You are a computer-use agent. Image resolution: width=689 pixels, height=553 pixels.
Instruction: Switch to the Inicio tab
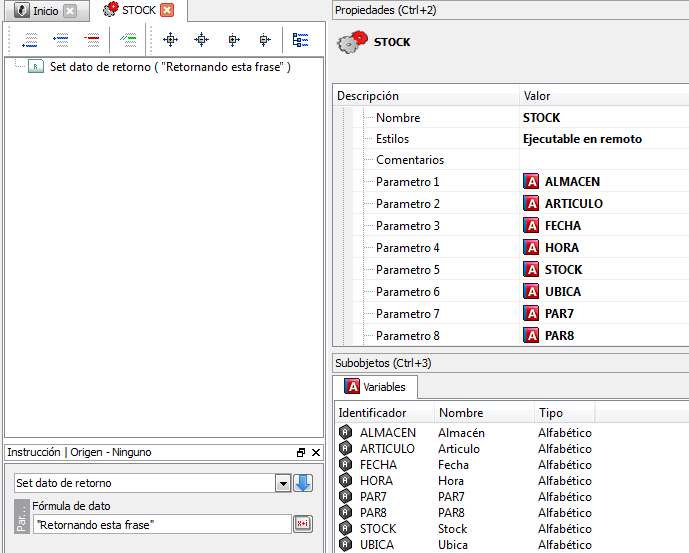click(45, 11)
